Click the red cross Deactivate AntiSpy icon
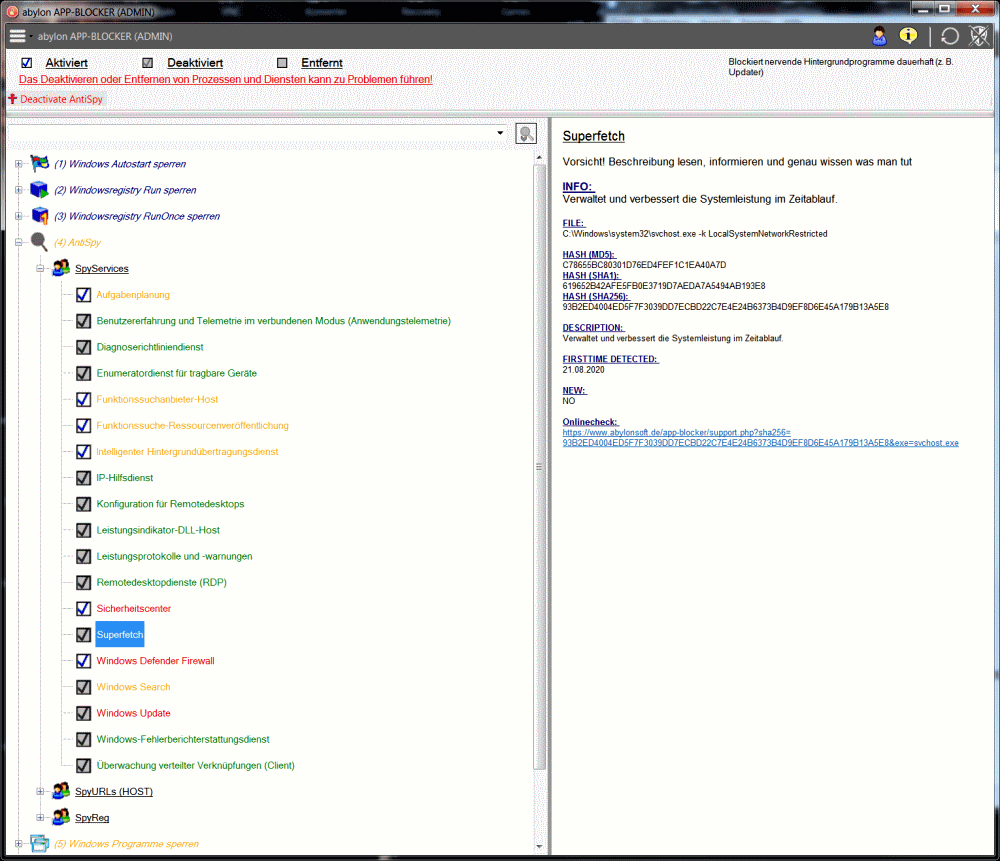Screen dimensions: 1000x861 pos(12,99)
